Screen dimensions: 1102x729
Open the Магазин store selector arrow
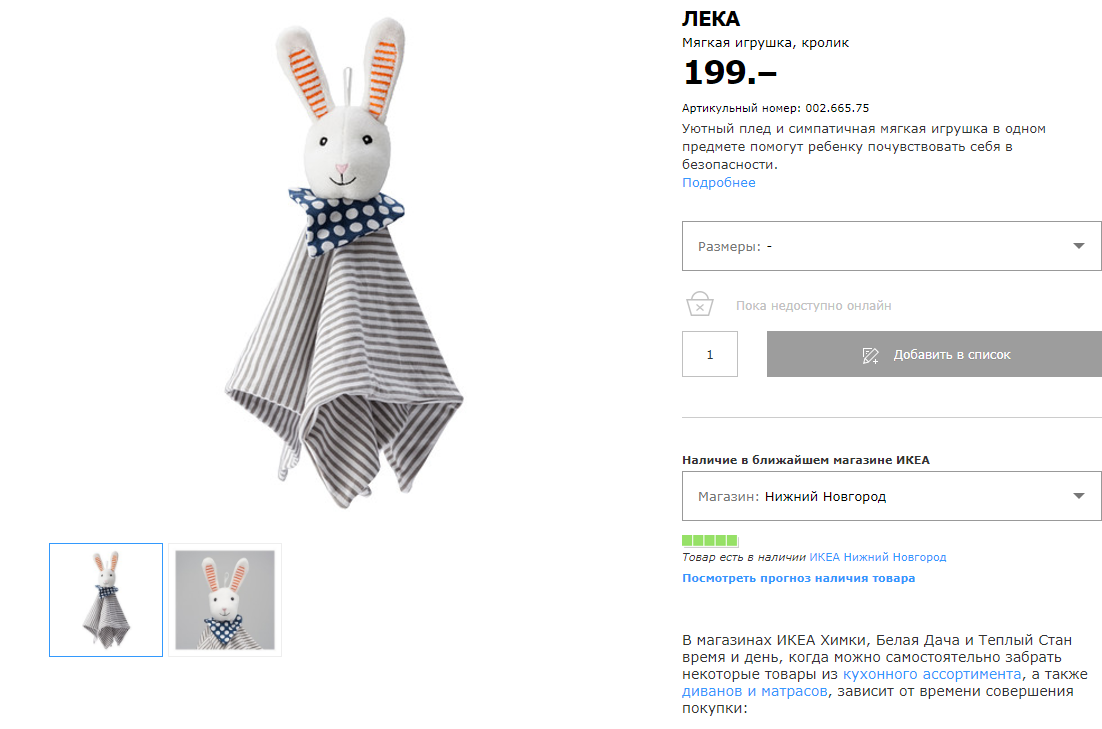[x=1078, y=496]
